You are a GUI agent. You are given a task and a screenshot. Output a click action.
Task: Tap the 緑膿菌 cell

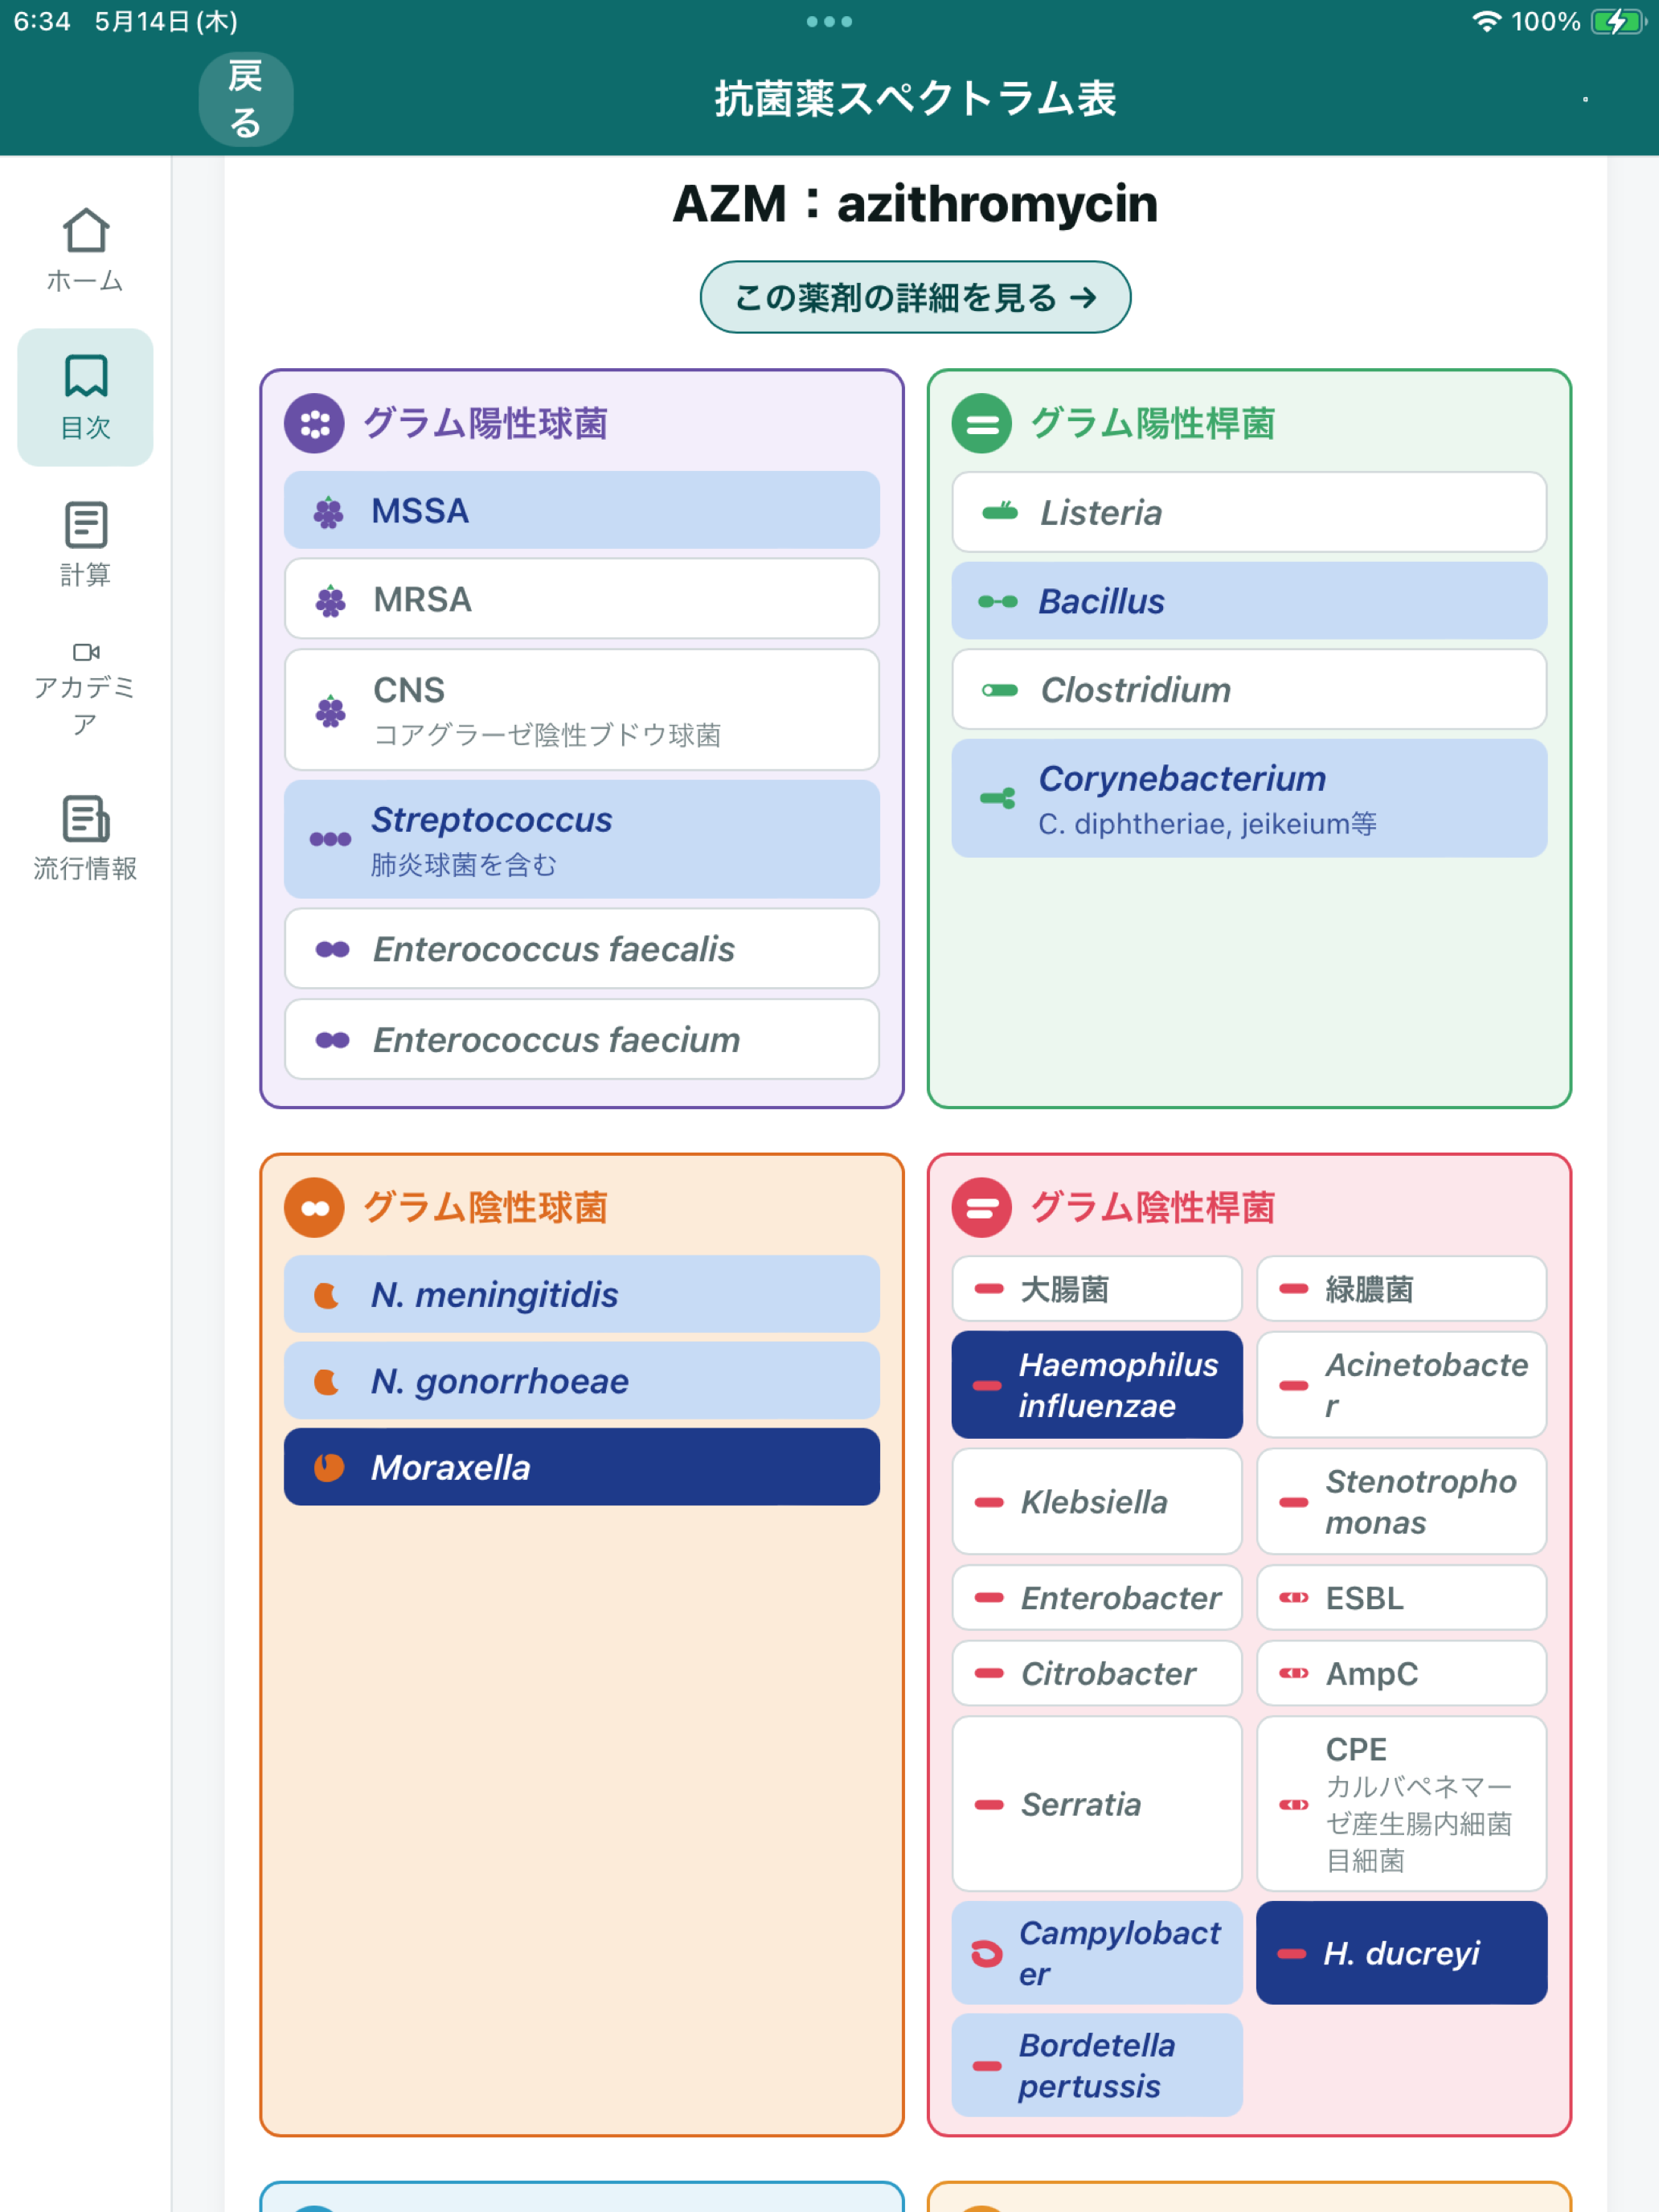tap(1402, 1289)
